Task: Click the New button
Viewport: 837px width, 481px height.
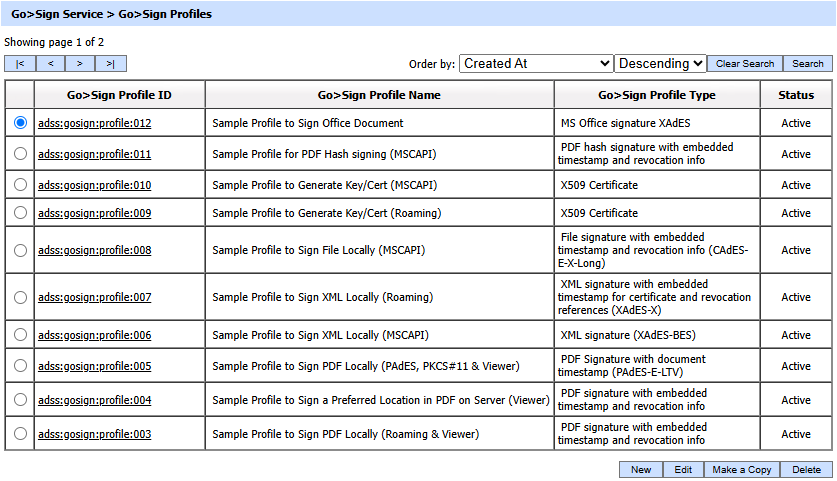Action: point(640,469)
